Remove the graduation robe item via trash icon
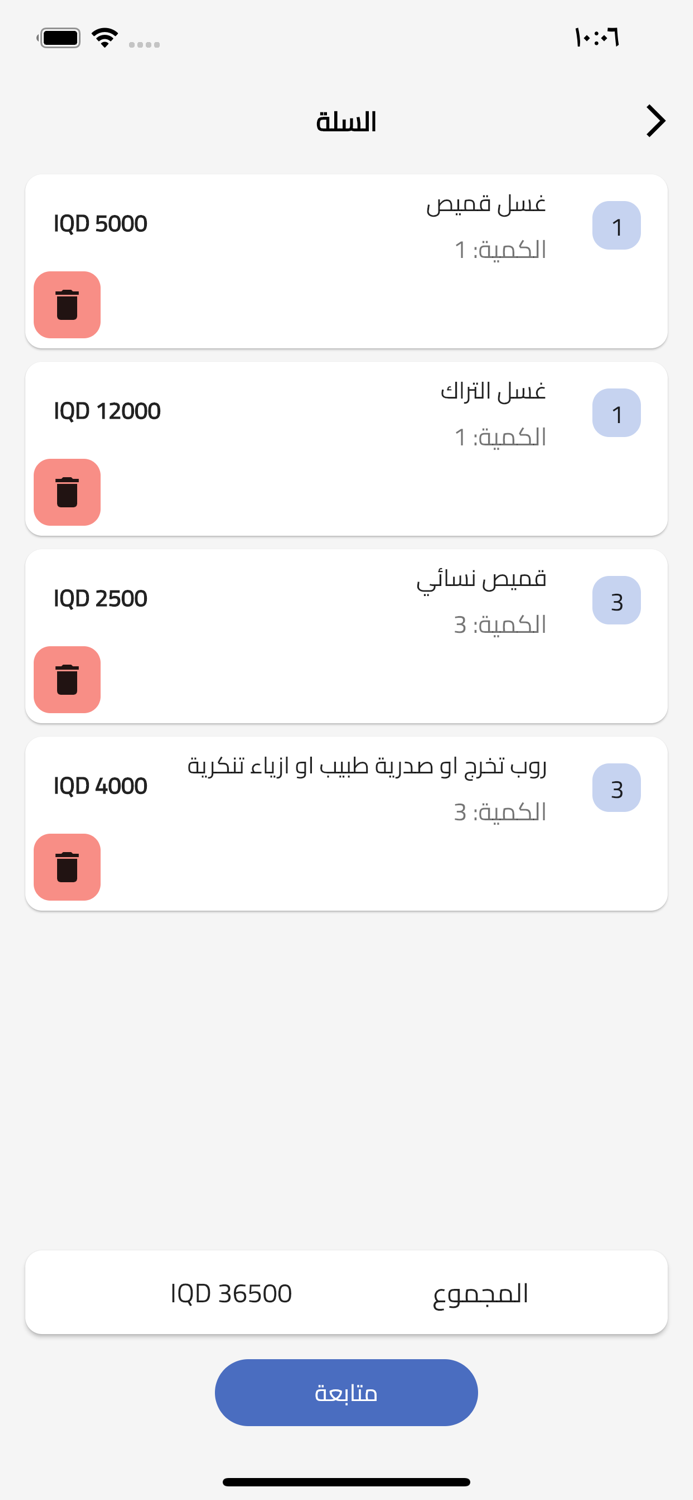 pyautogui.click(x=67, y=867)
